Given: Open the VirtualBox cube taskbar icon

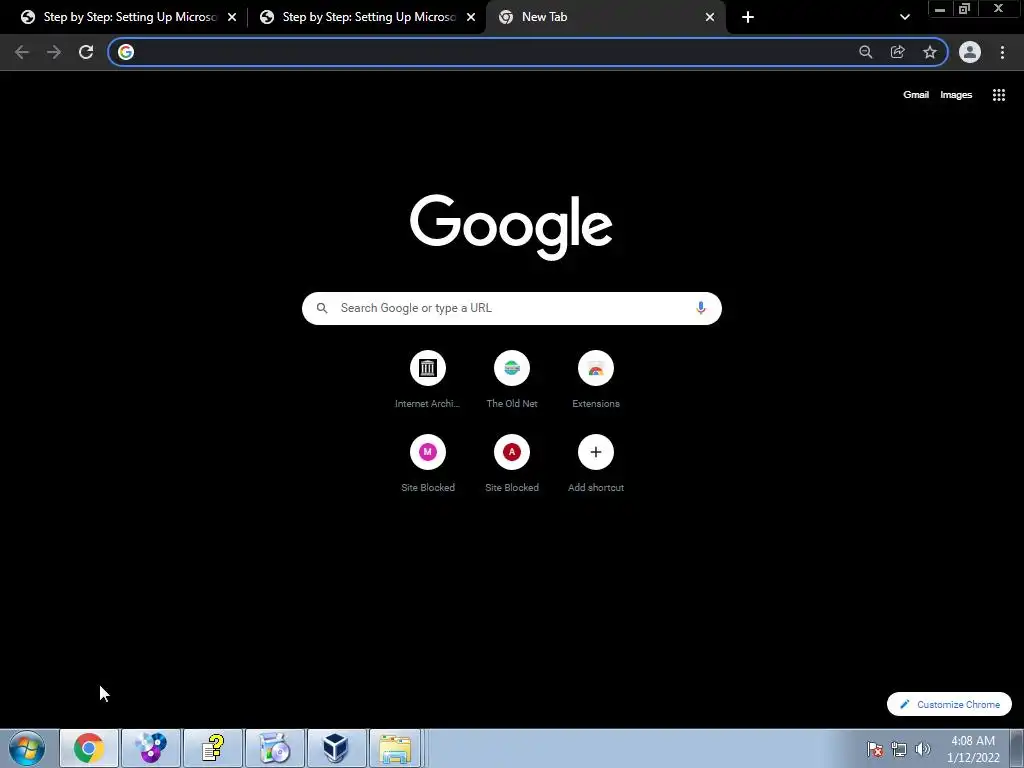Looking at the screenshot, I should [x=336, y=748].
